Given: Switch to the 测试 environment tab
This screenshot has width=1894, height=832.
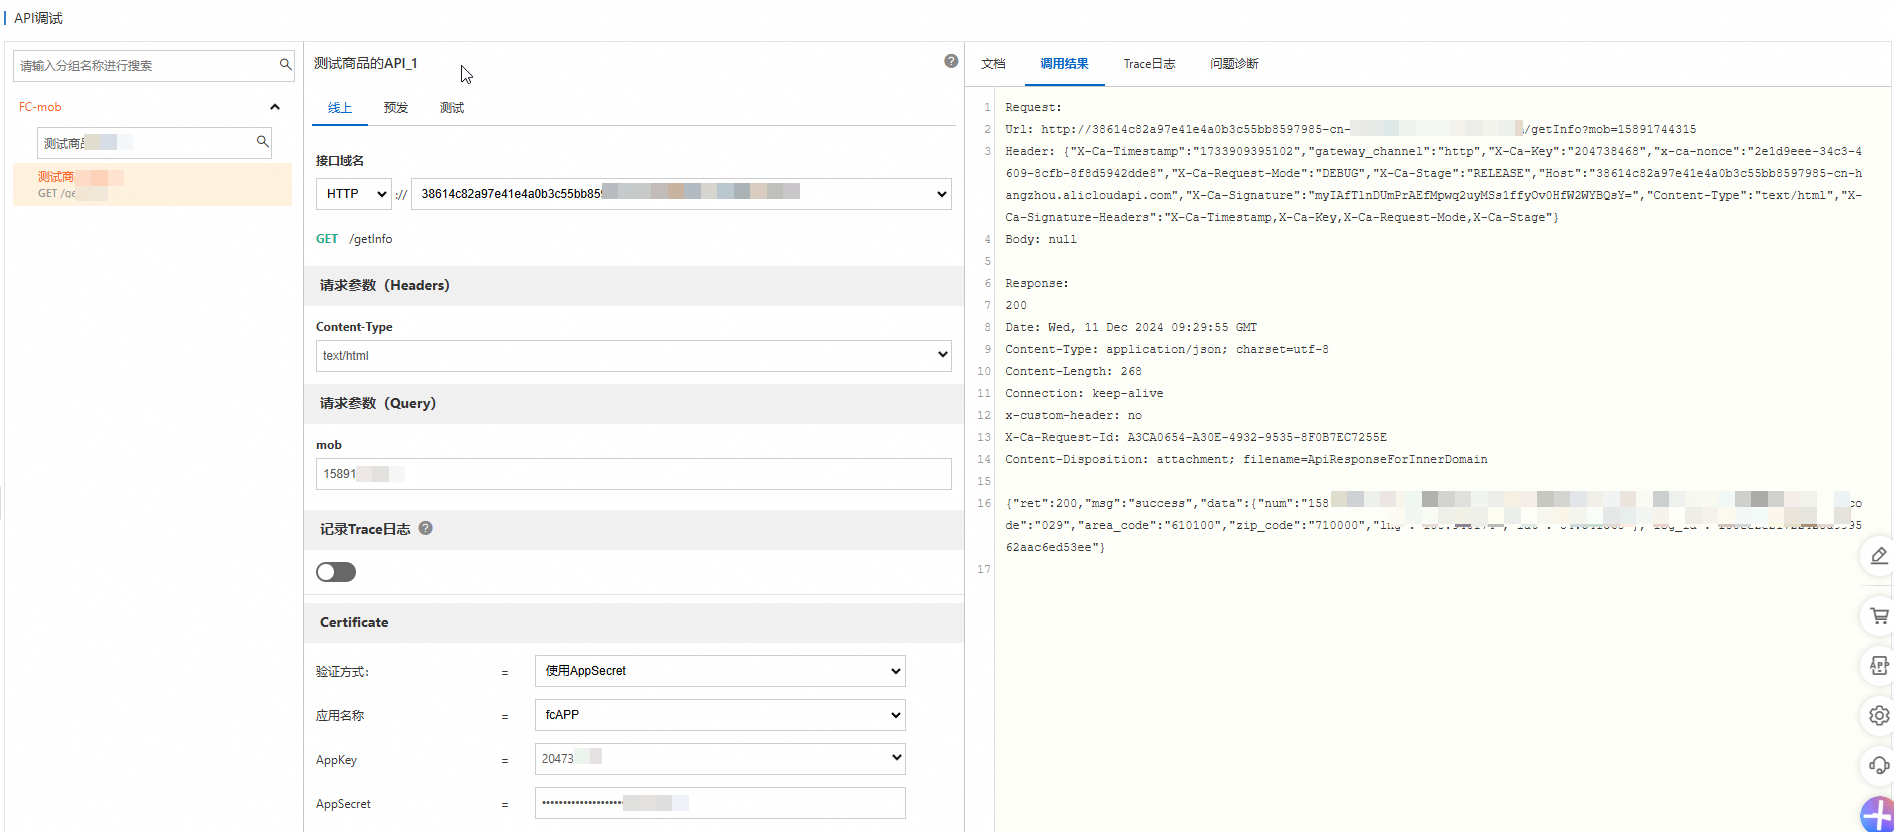Looking at the screenshot, I should pyautogui.click(x=452, y=108).
